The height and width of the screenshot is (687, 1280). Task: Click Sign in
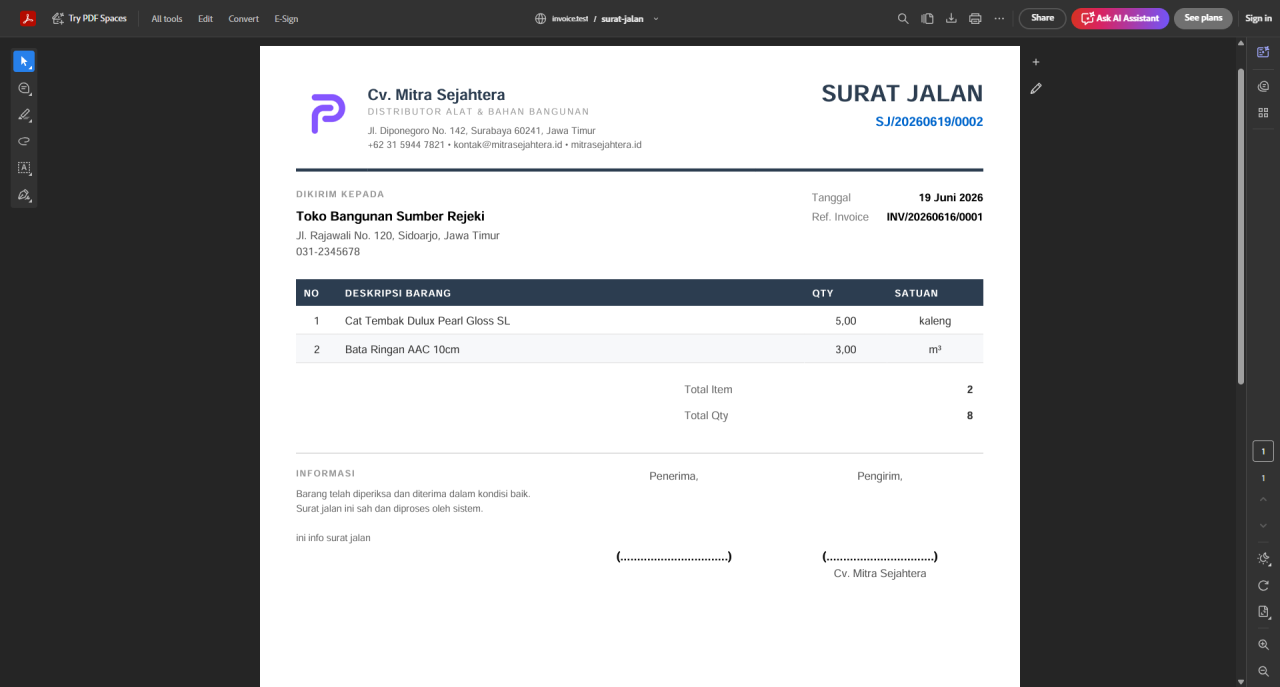(1258, 18)
